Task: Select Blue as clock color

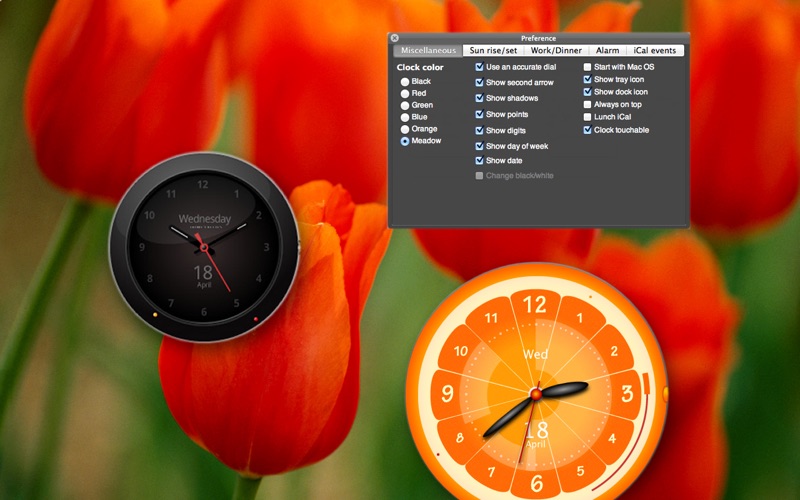Action: [x=405, y=117]
